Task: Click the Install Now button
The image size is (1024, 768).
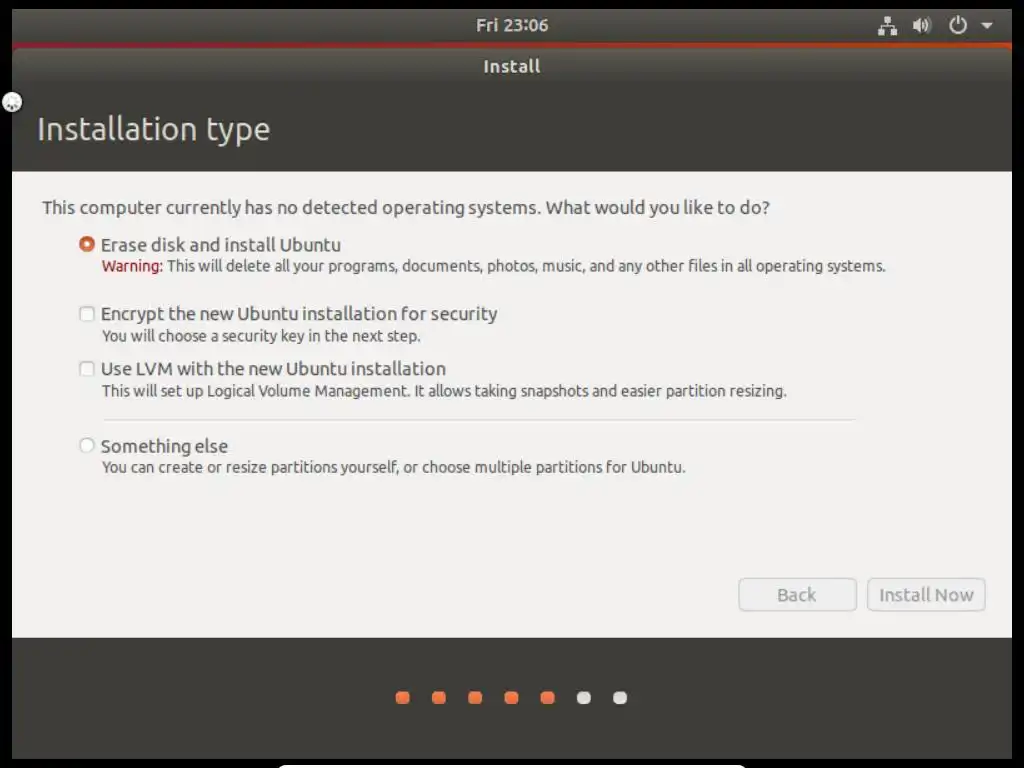Action: tap(926, 594)
